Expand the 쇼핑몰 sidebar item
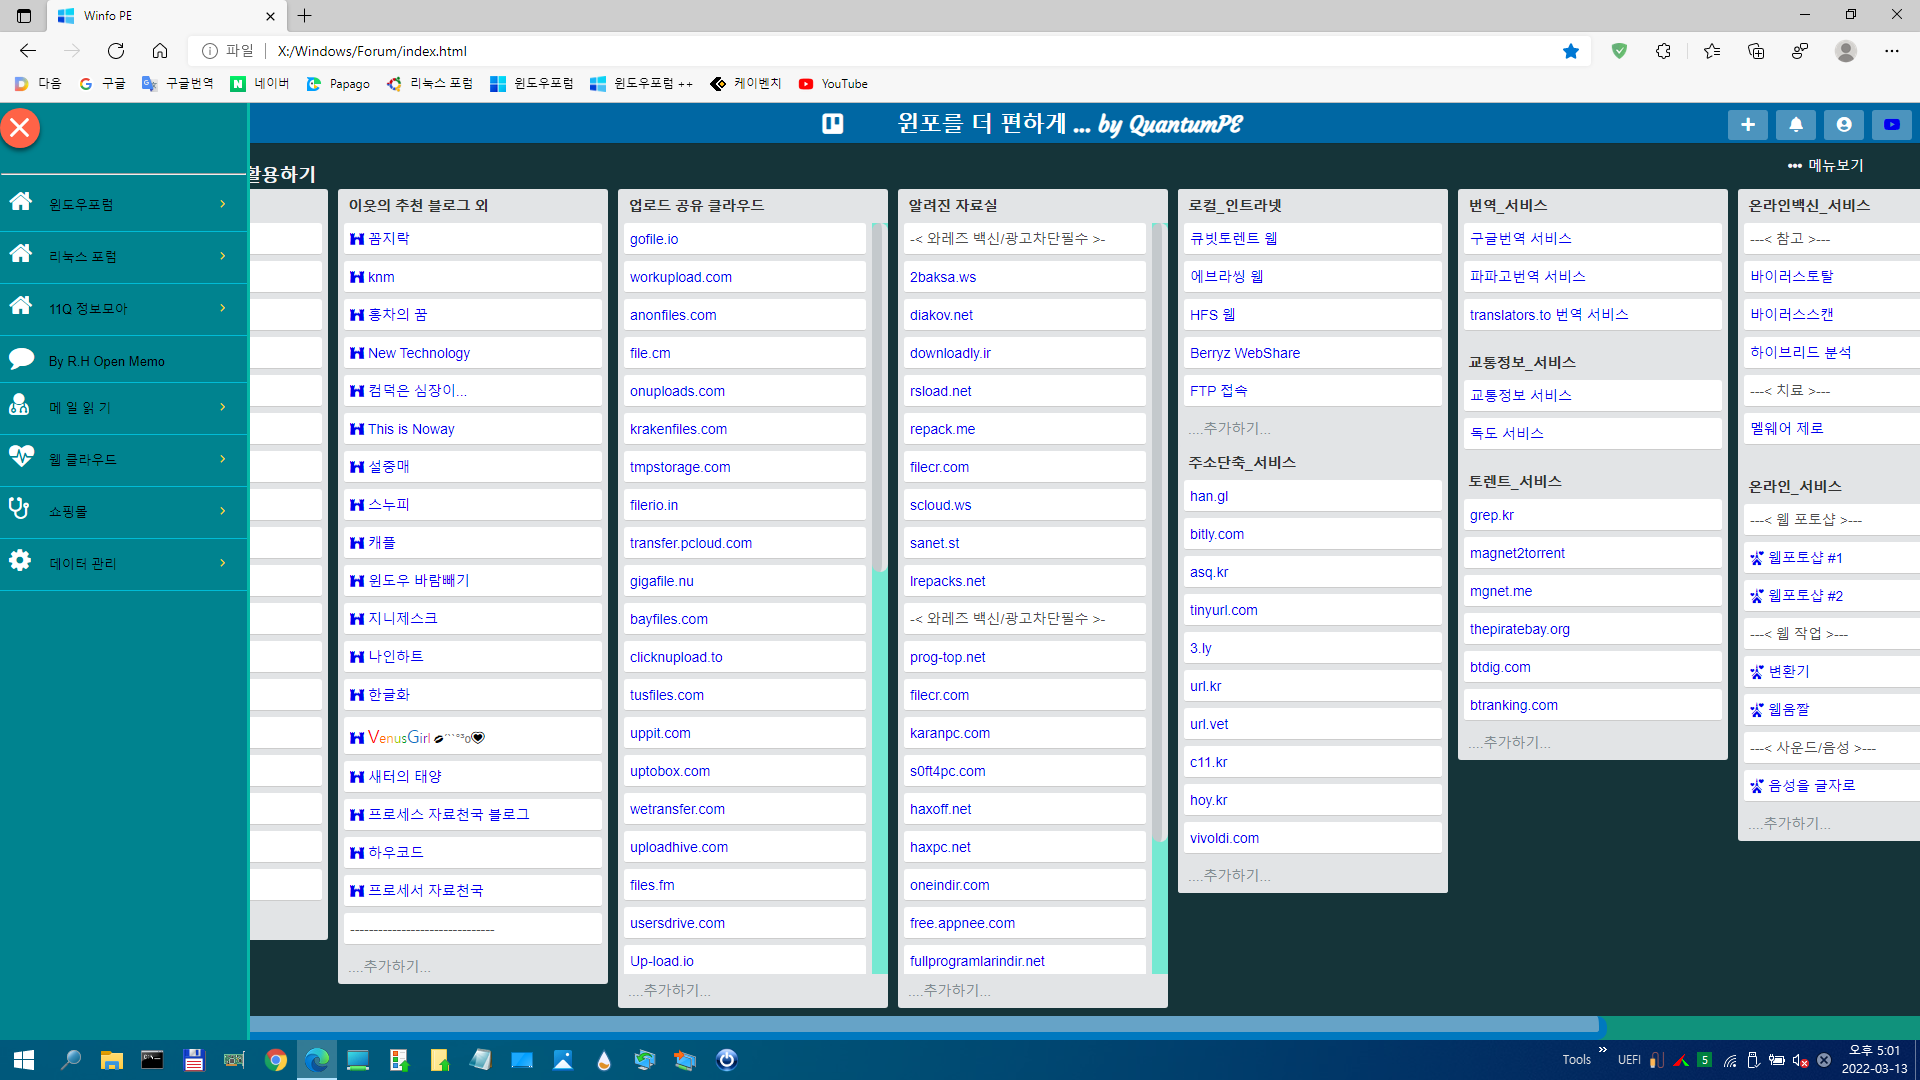 tap(123, 511)
